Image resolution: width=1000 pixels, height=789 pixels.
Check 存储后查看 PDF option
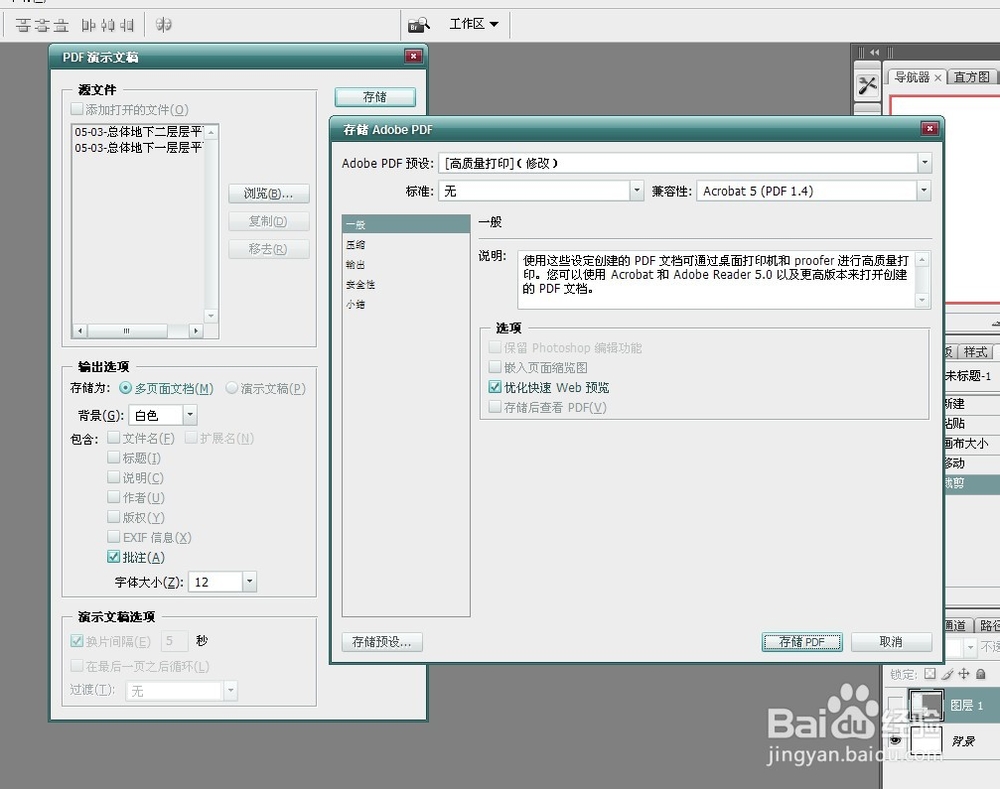pyautogui.click(x=495, y=407)
